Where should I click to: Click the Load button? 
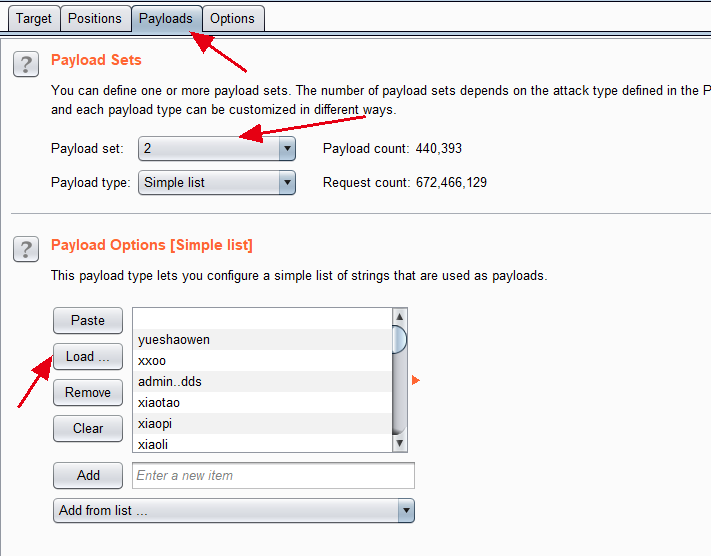[88, 356]
